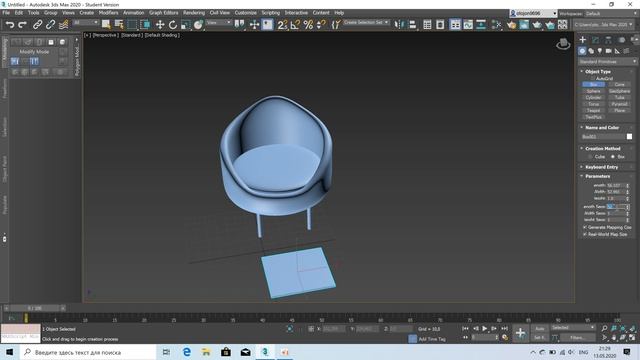The width and height of the screenshot is (640, 360).
Task: Collapse the Name and Color rollout
Action: tap(602, 127)
